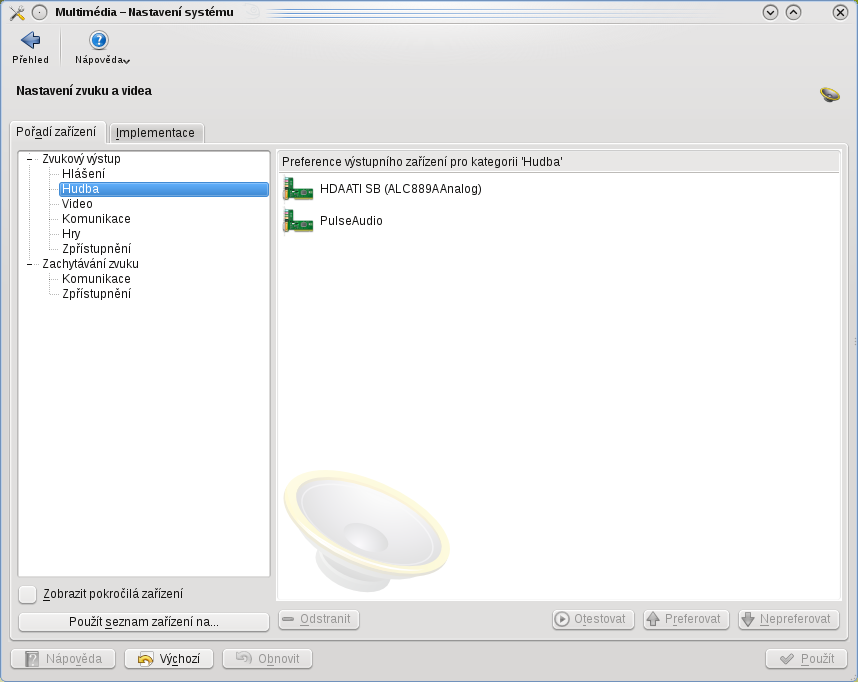Screen dimensions: 858x682
Task: Collapse the Zachytávání zvuku tree node
Action: coord(30,264)
